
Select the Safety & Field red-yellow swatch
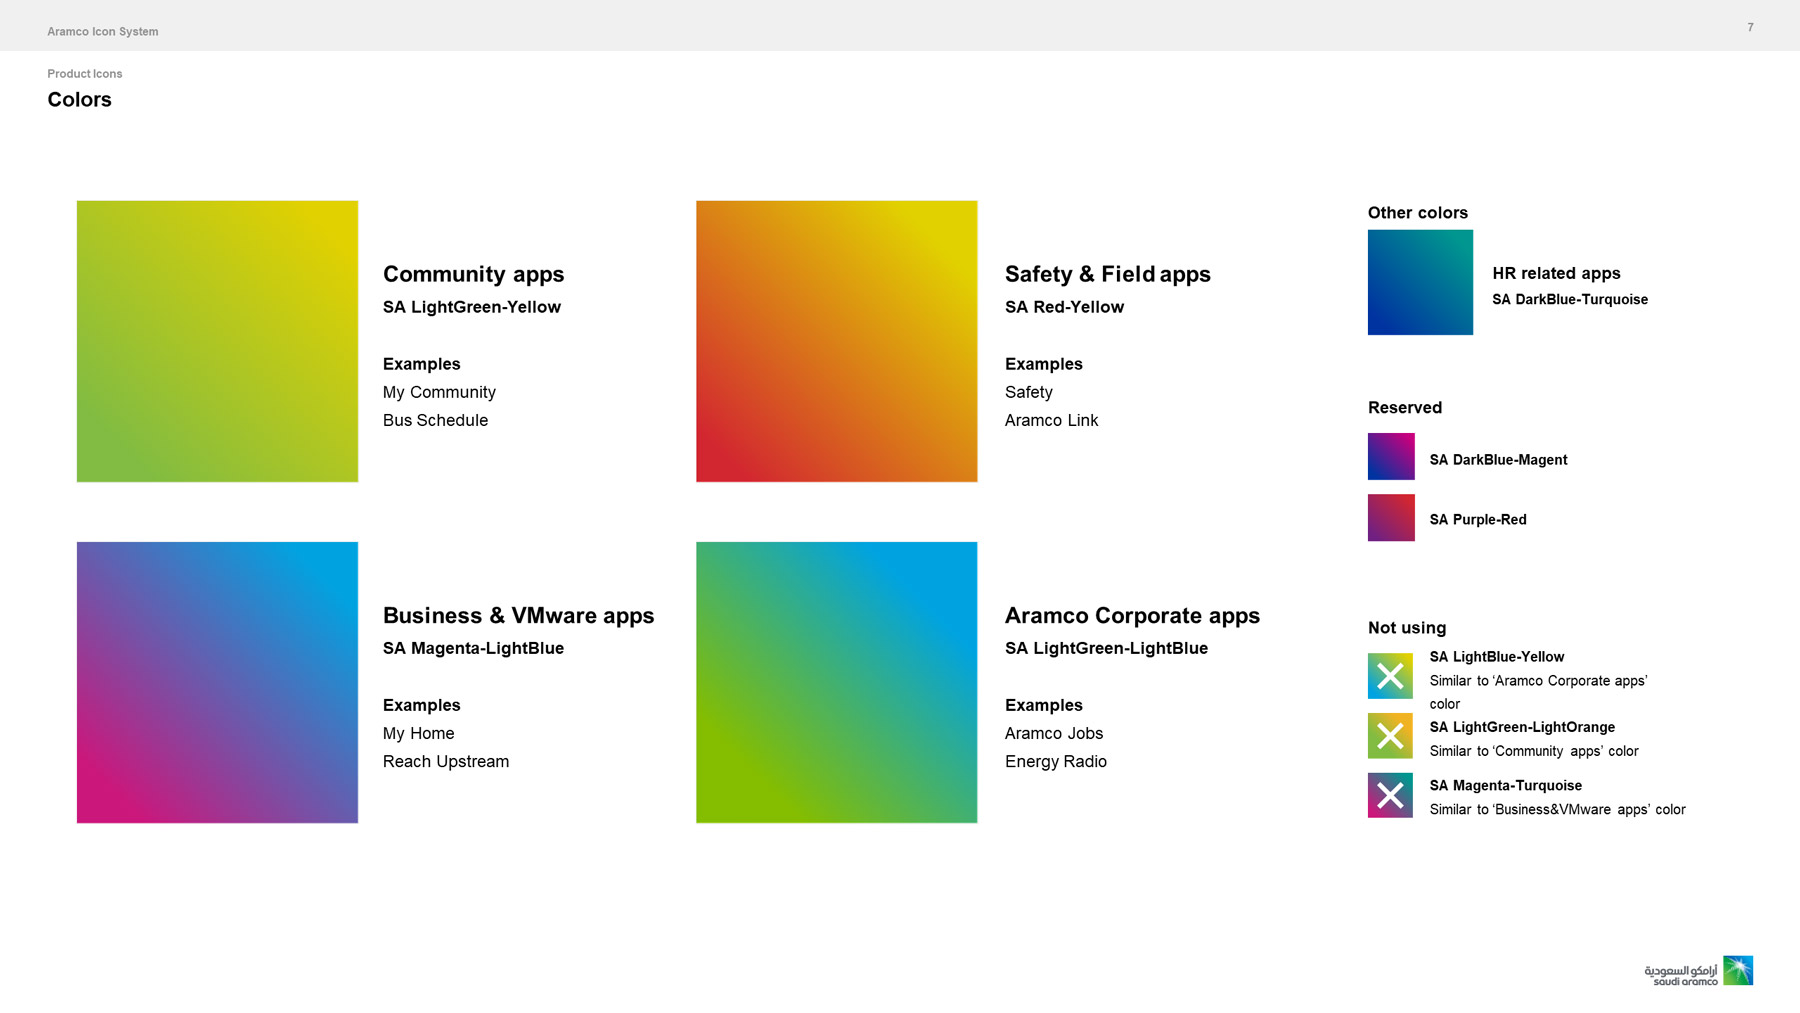coord(836,341)
